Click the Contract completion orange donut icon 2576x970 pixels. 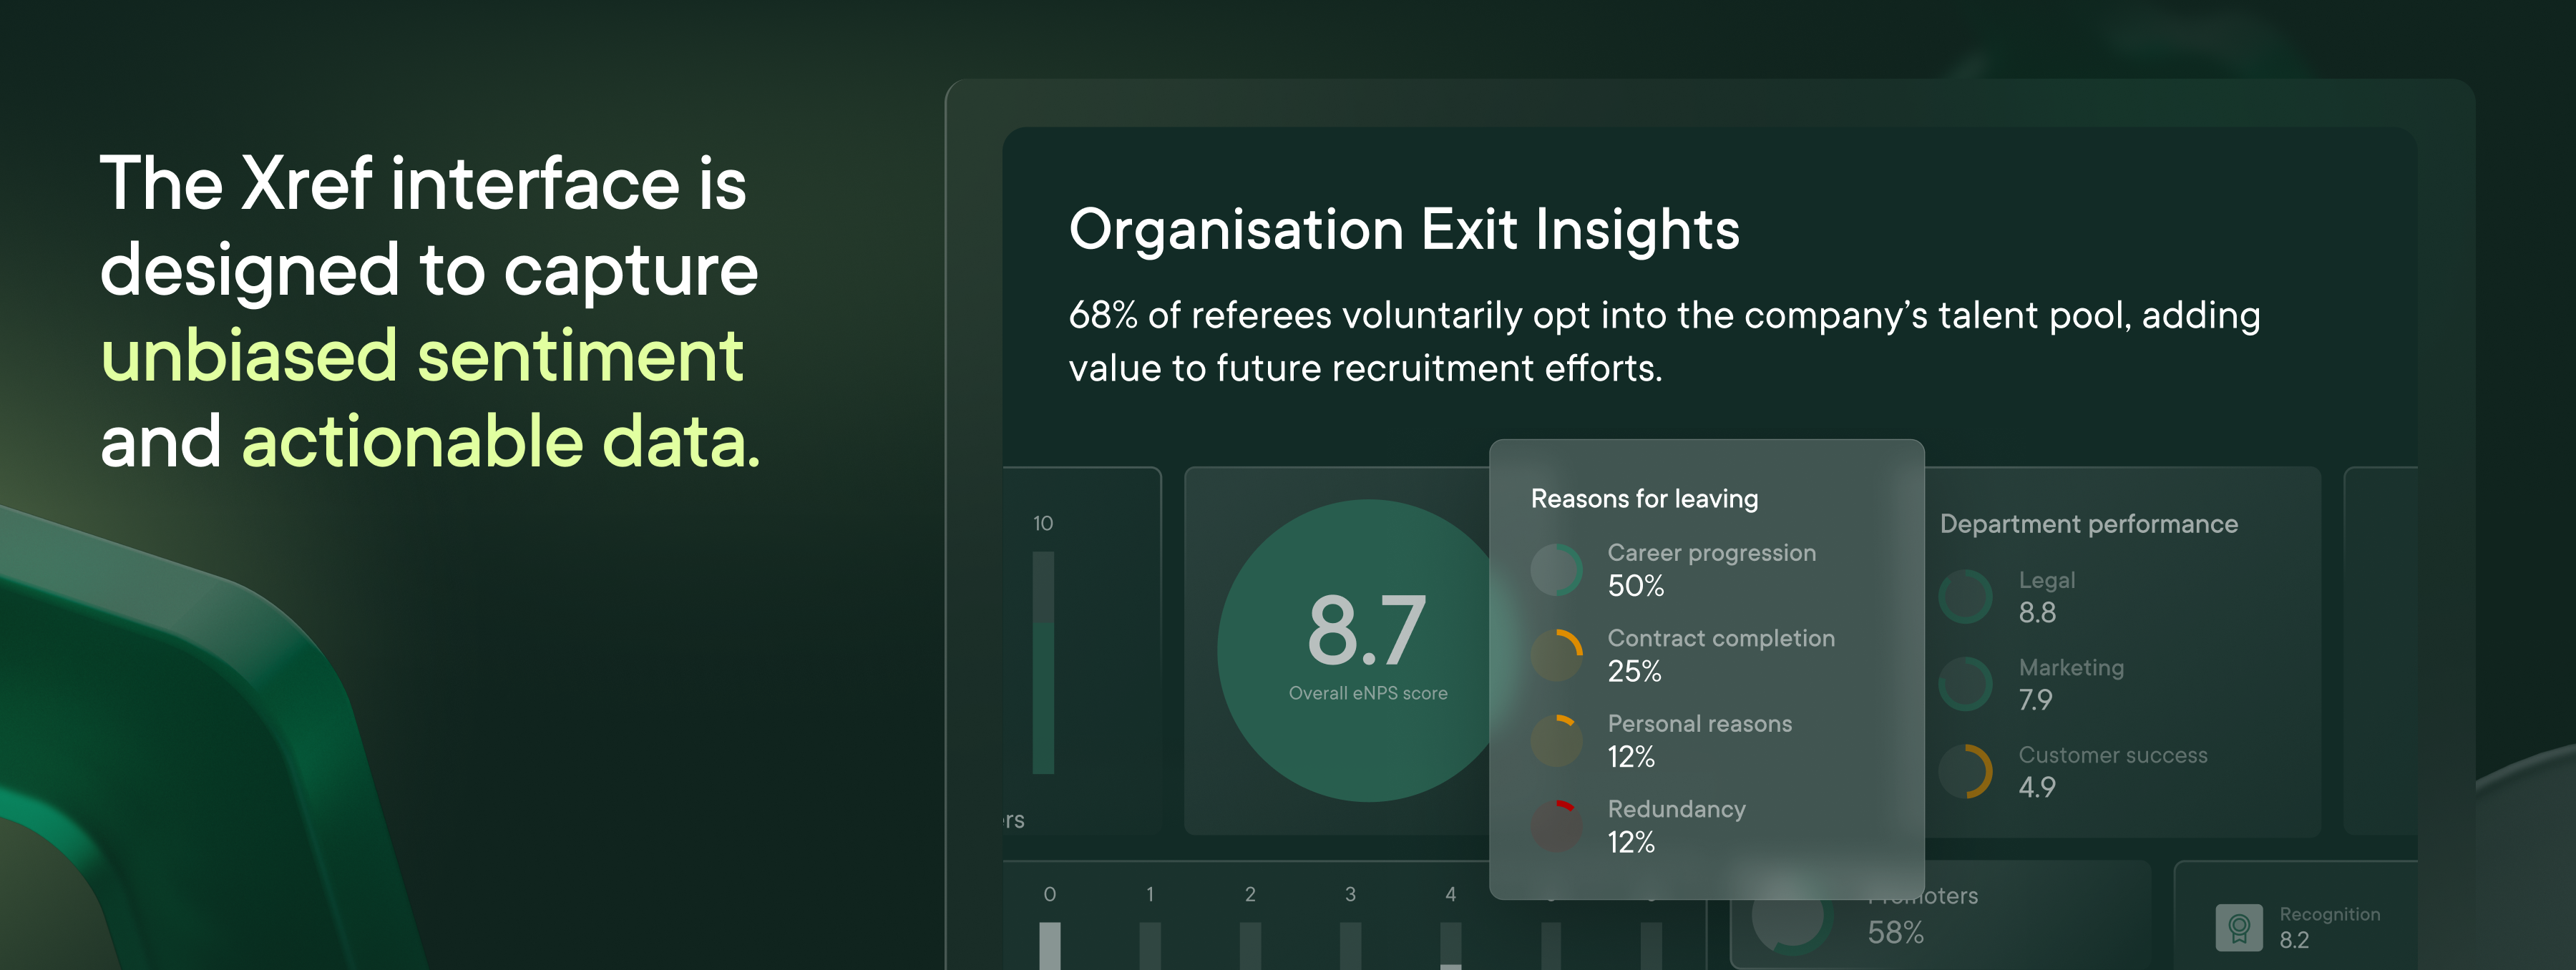(x=1556, y=655)
